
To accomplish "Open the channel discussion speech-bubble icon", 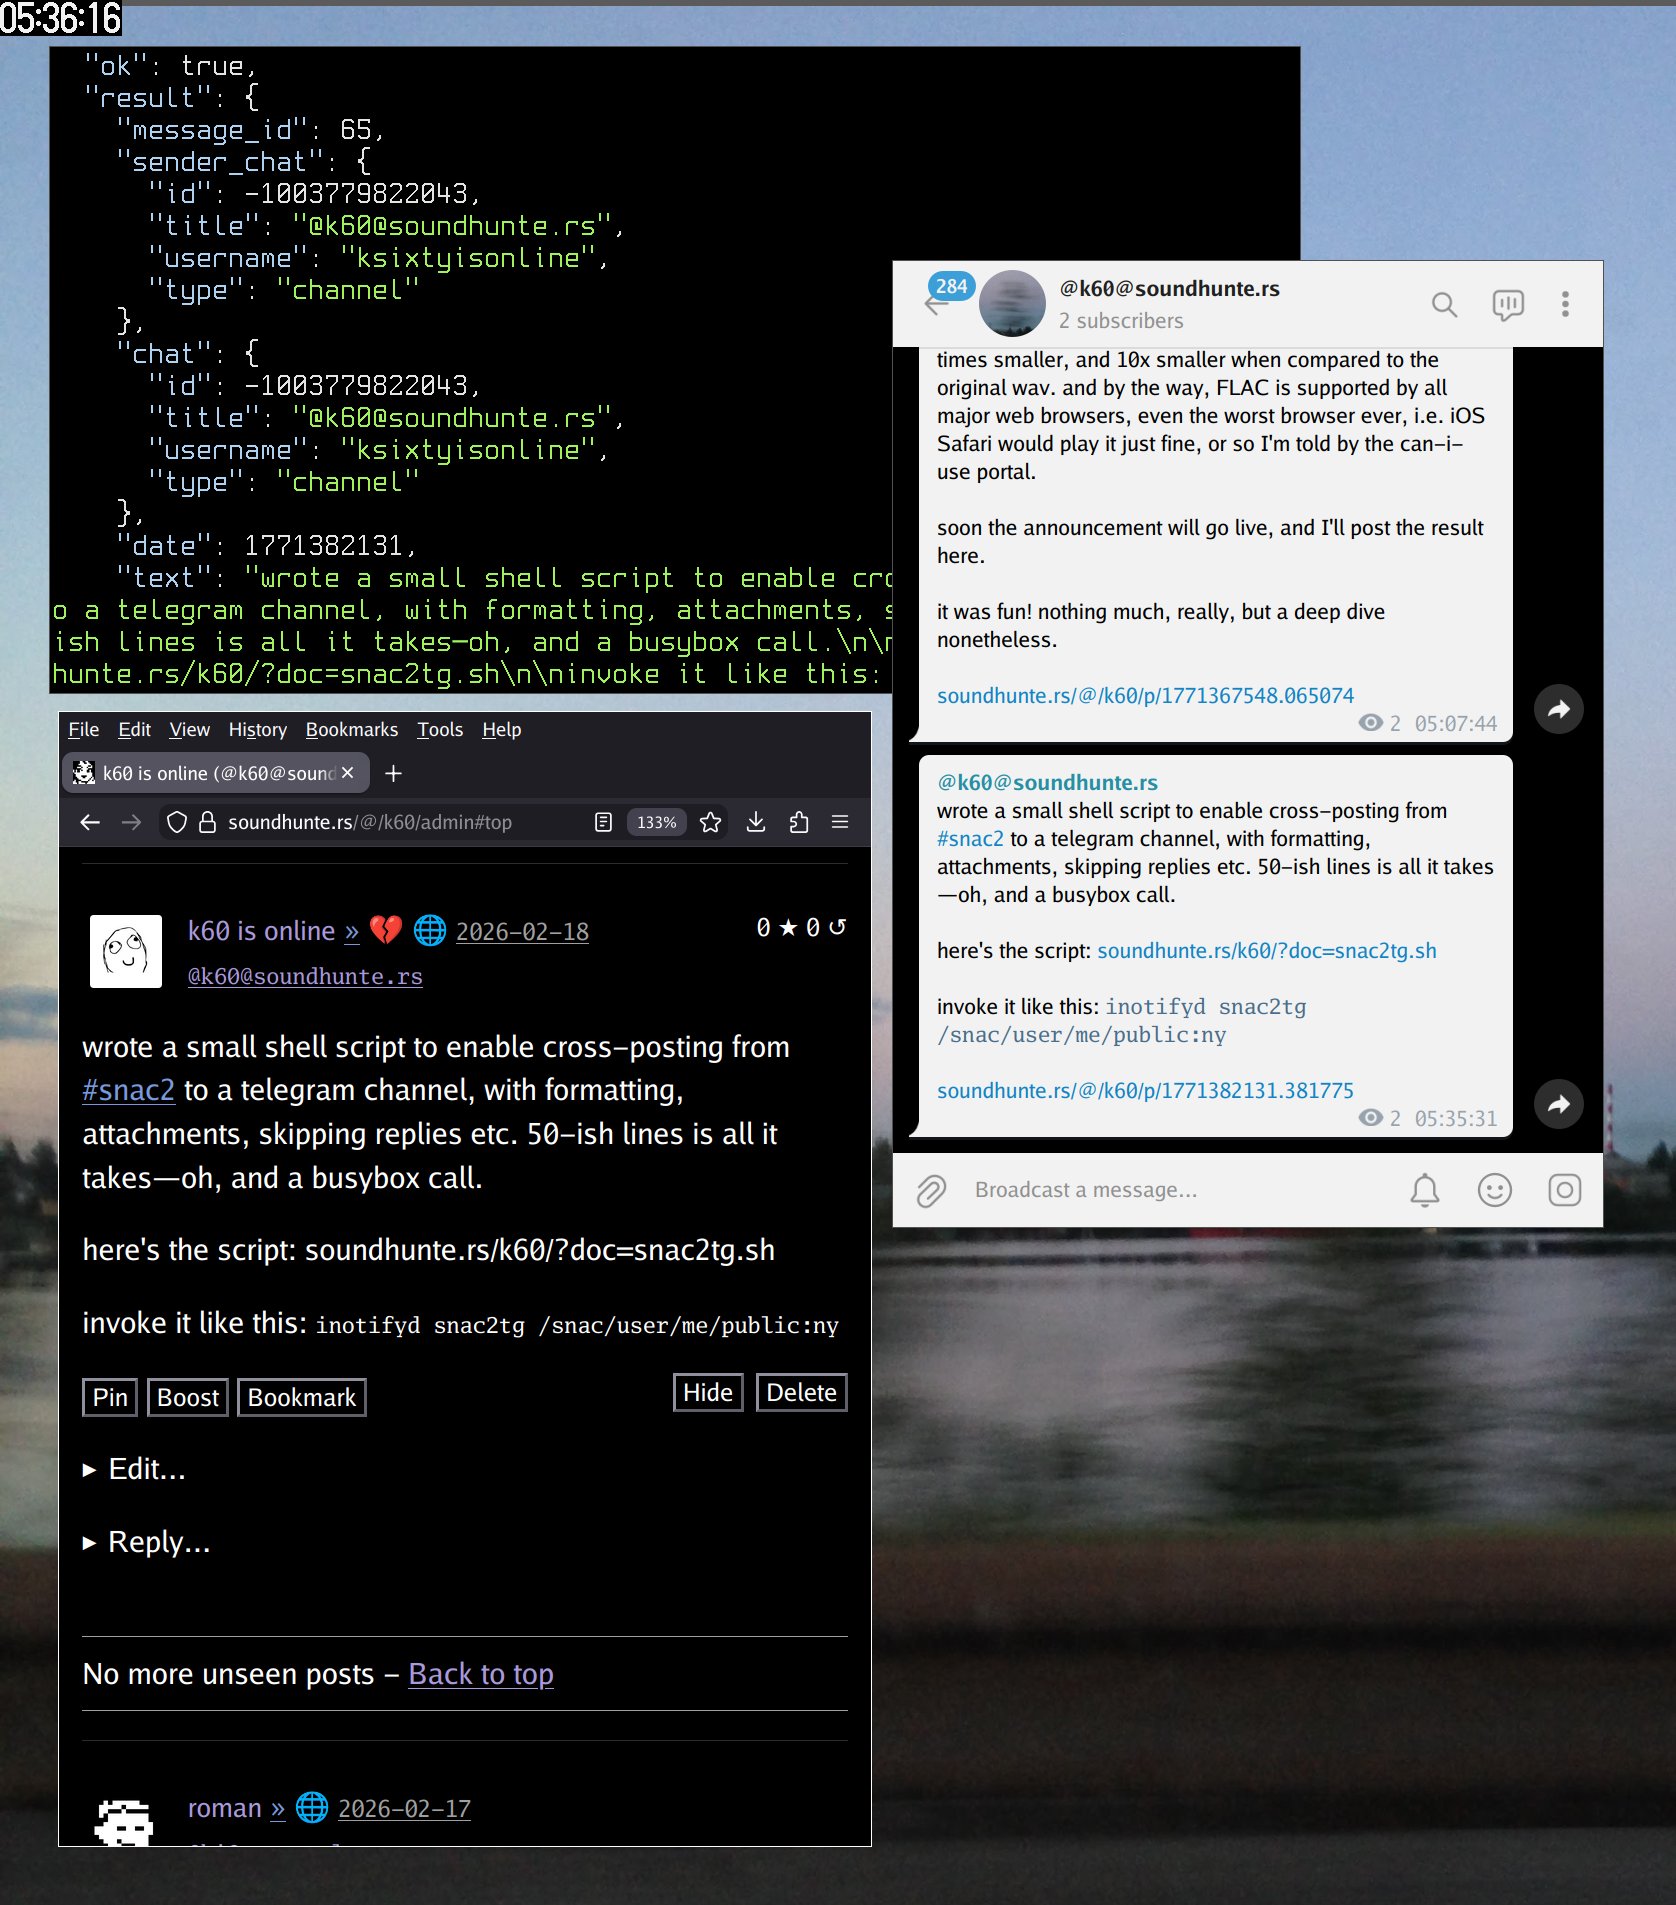I will [1508, 304].
